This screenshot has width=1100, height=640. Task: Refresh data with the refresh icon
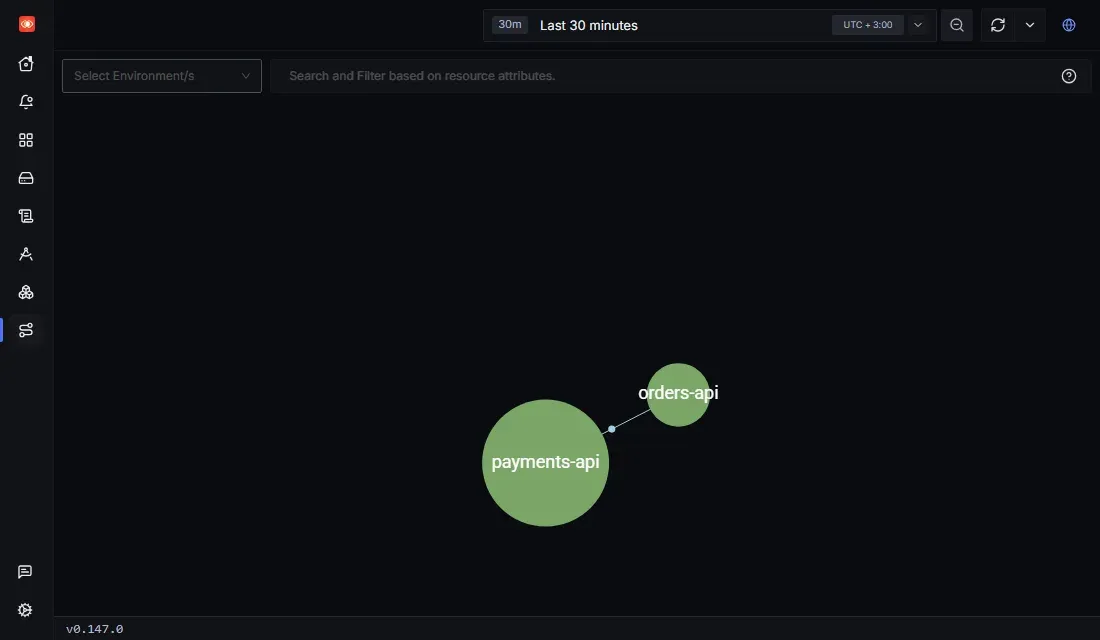click(x=998, y=25)
